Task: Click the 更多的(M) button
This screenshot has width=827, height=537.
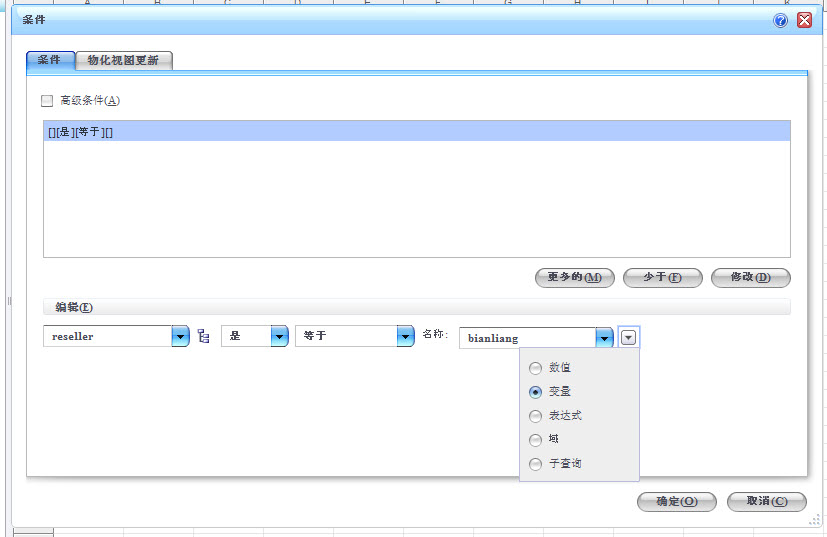Action: [x=574, y=277]
